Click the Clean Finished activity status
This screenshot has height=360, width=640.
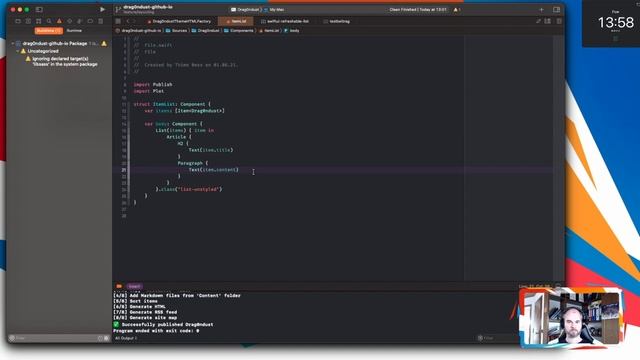(418, 9)
